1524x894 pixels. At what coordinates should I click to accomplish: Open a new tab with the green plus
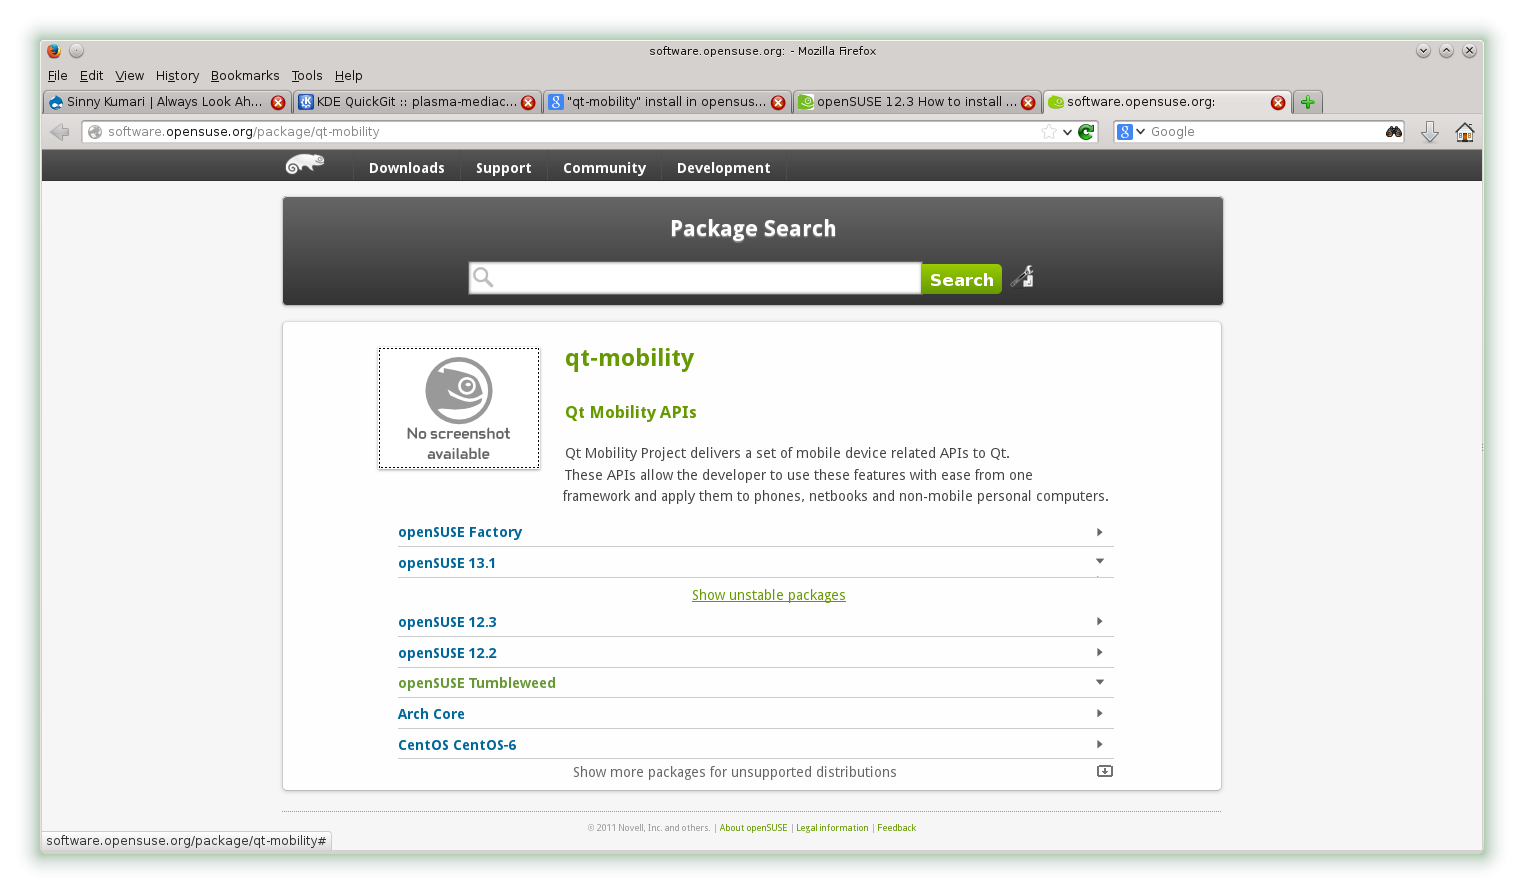(x=1308, y=102)
